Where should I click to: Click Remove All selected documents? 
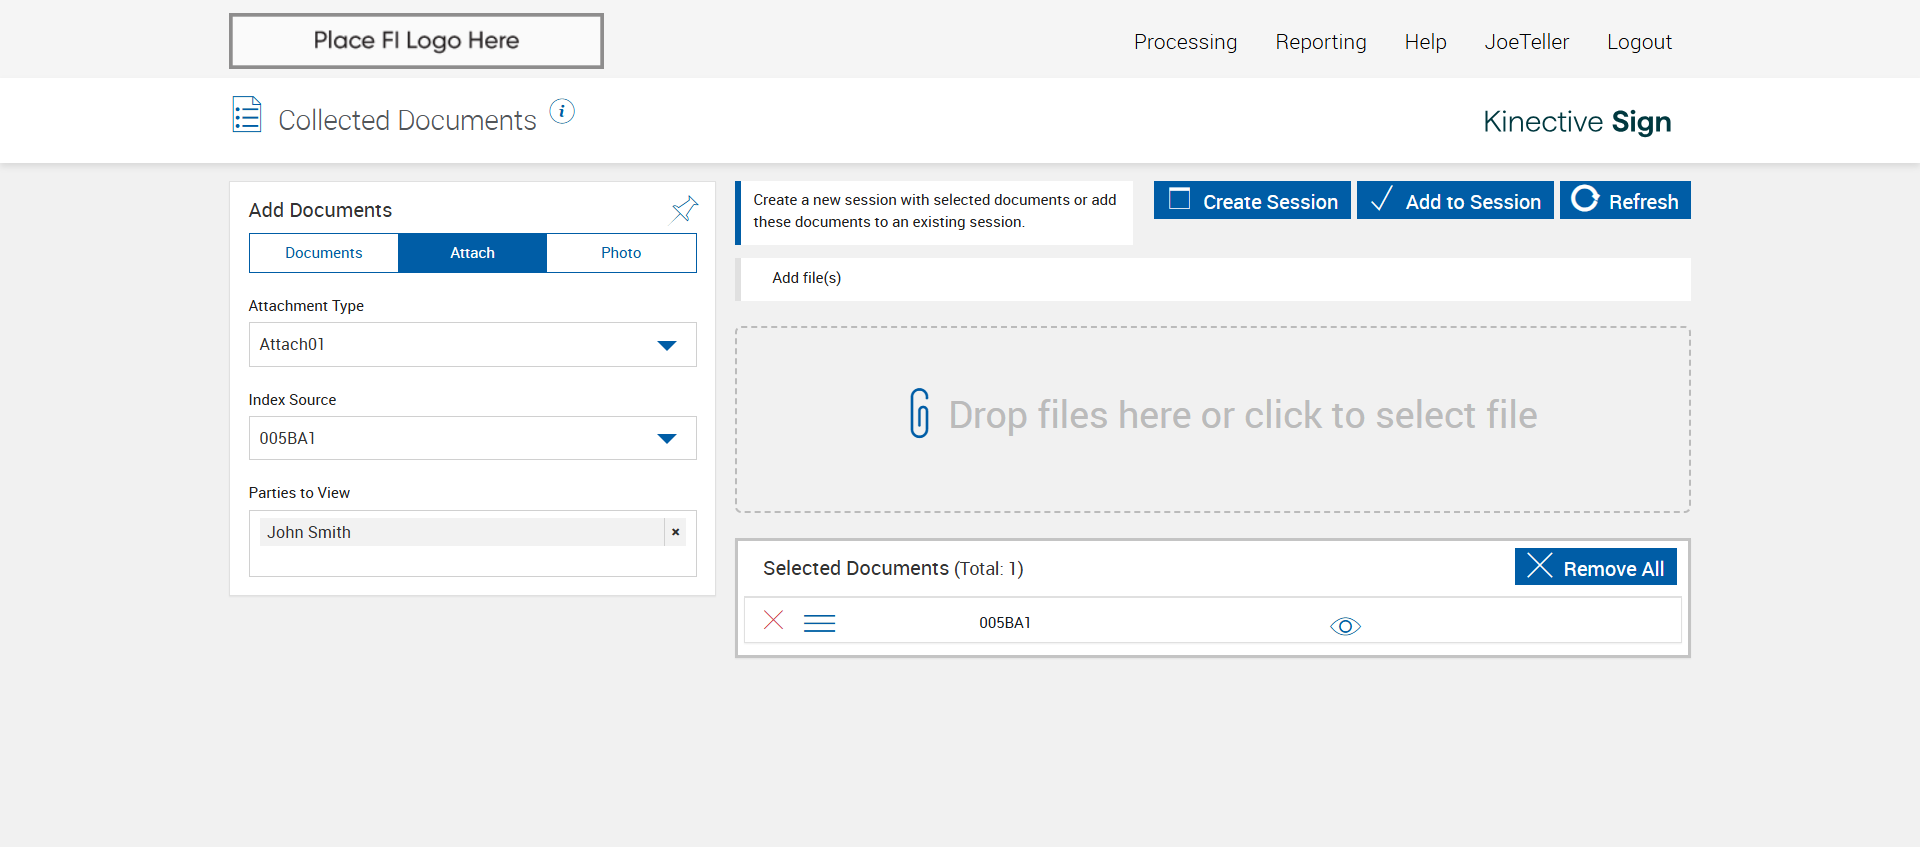tap(1595, 568)
